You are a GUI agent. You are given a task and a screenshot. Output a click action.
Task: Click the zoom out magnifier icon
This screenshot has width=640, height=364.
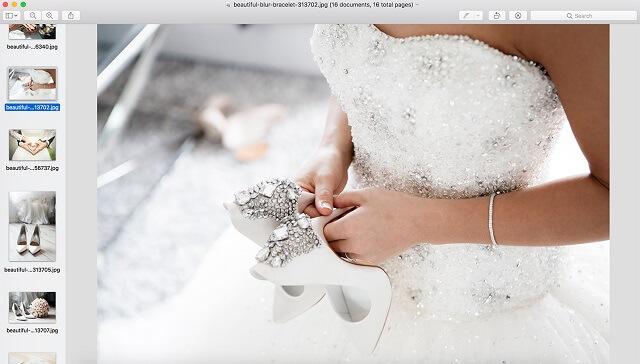coord(33,16)
